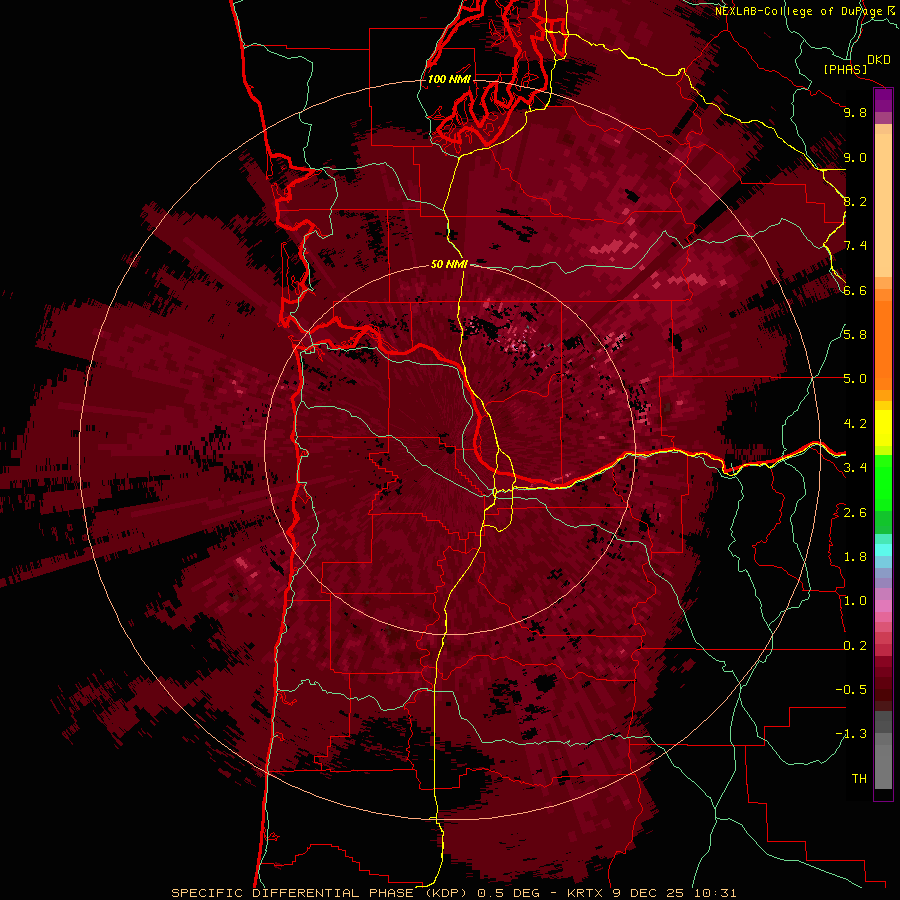Click the cyan segment of the colorbar
900x900 pixels.
[x=883, y=550]
